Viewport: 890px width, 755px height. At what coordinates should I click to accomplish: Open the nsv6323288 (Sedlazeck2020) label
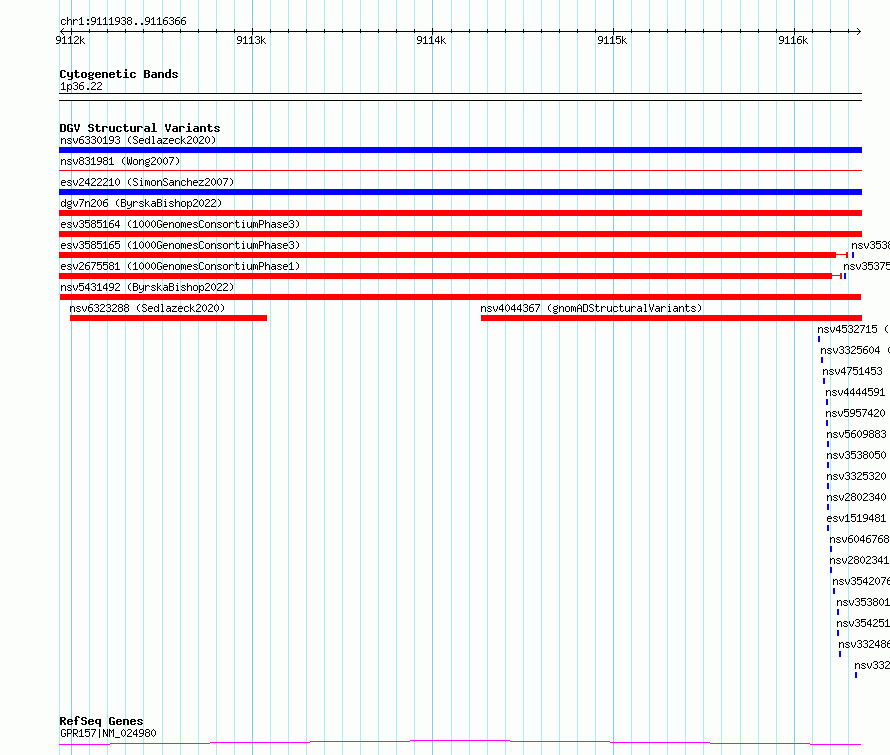click(x=147, y=308)
